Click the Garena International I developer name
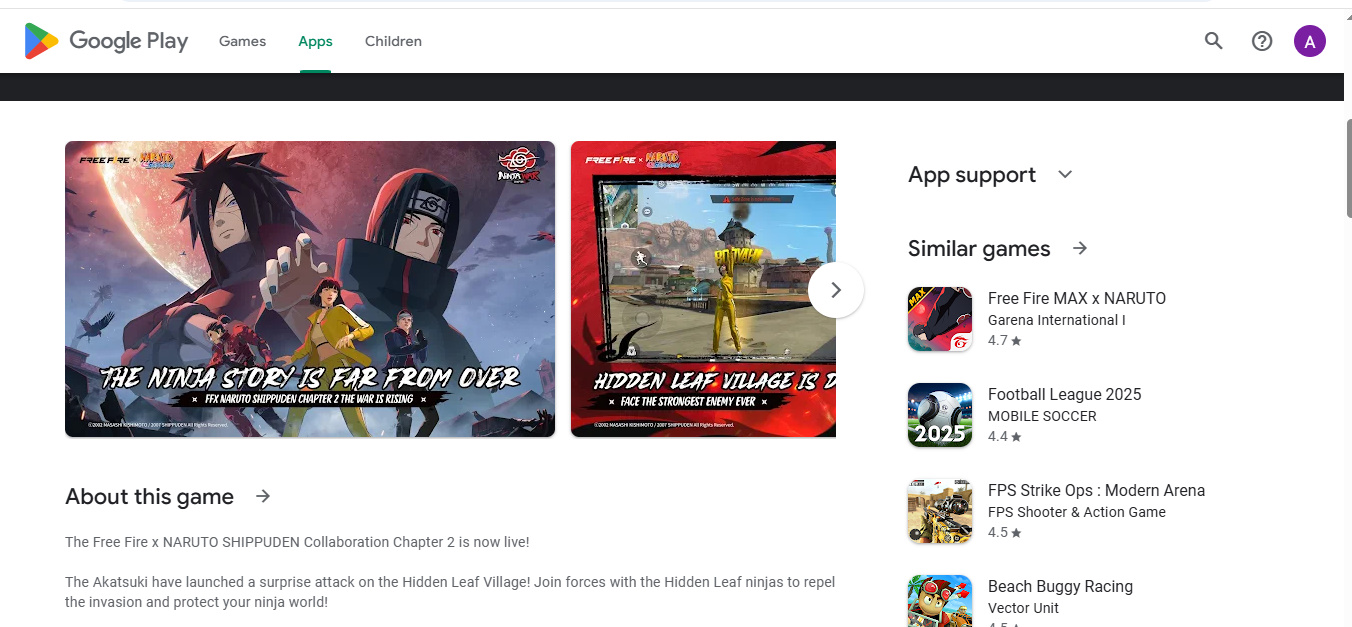The image size is (1352, 627). click(1057, 320)
